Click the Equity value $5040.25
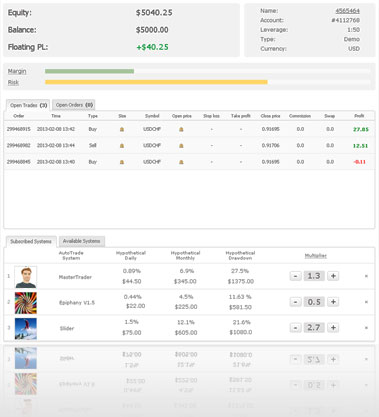The width and height of the screenshot is (379, 417). coord(154,13)
